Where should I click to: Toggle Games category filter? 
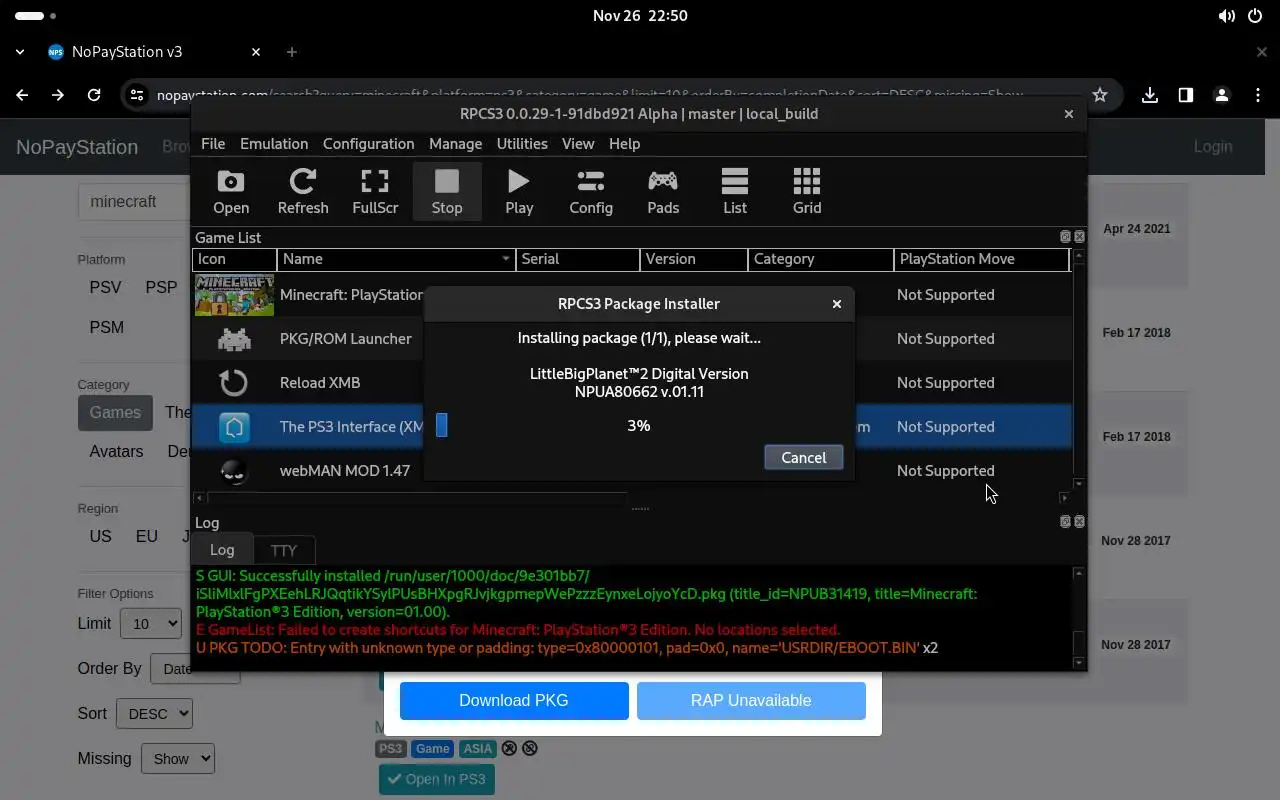[x=115, y=412]
